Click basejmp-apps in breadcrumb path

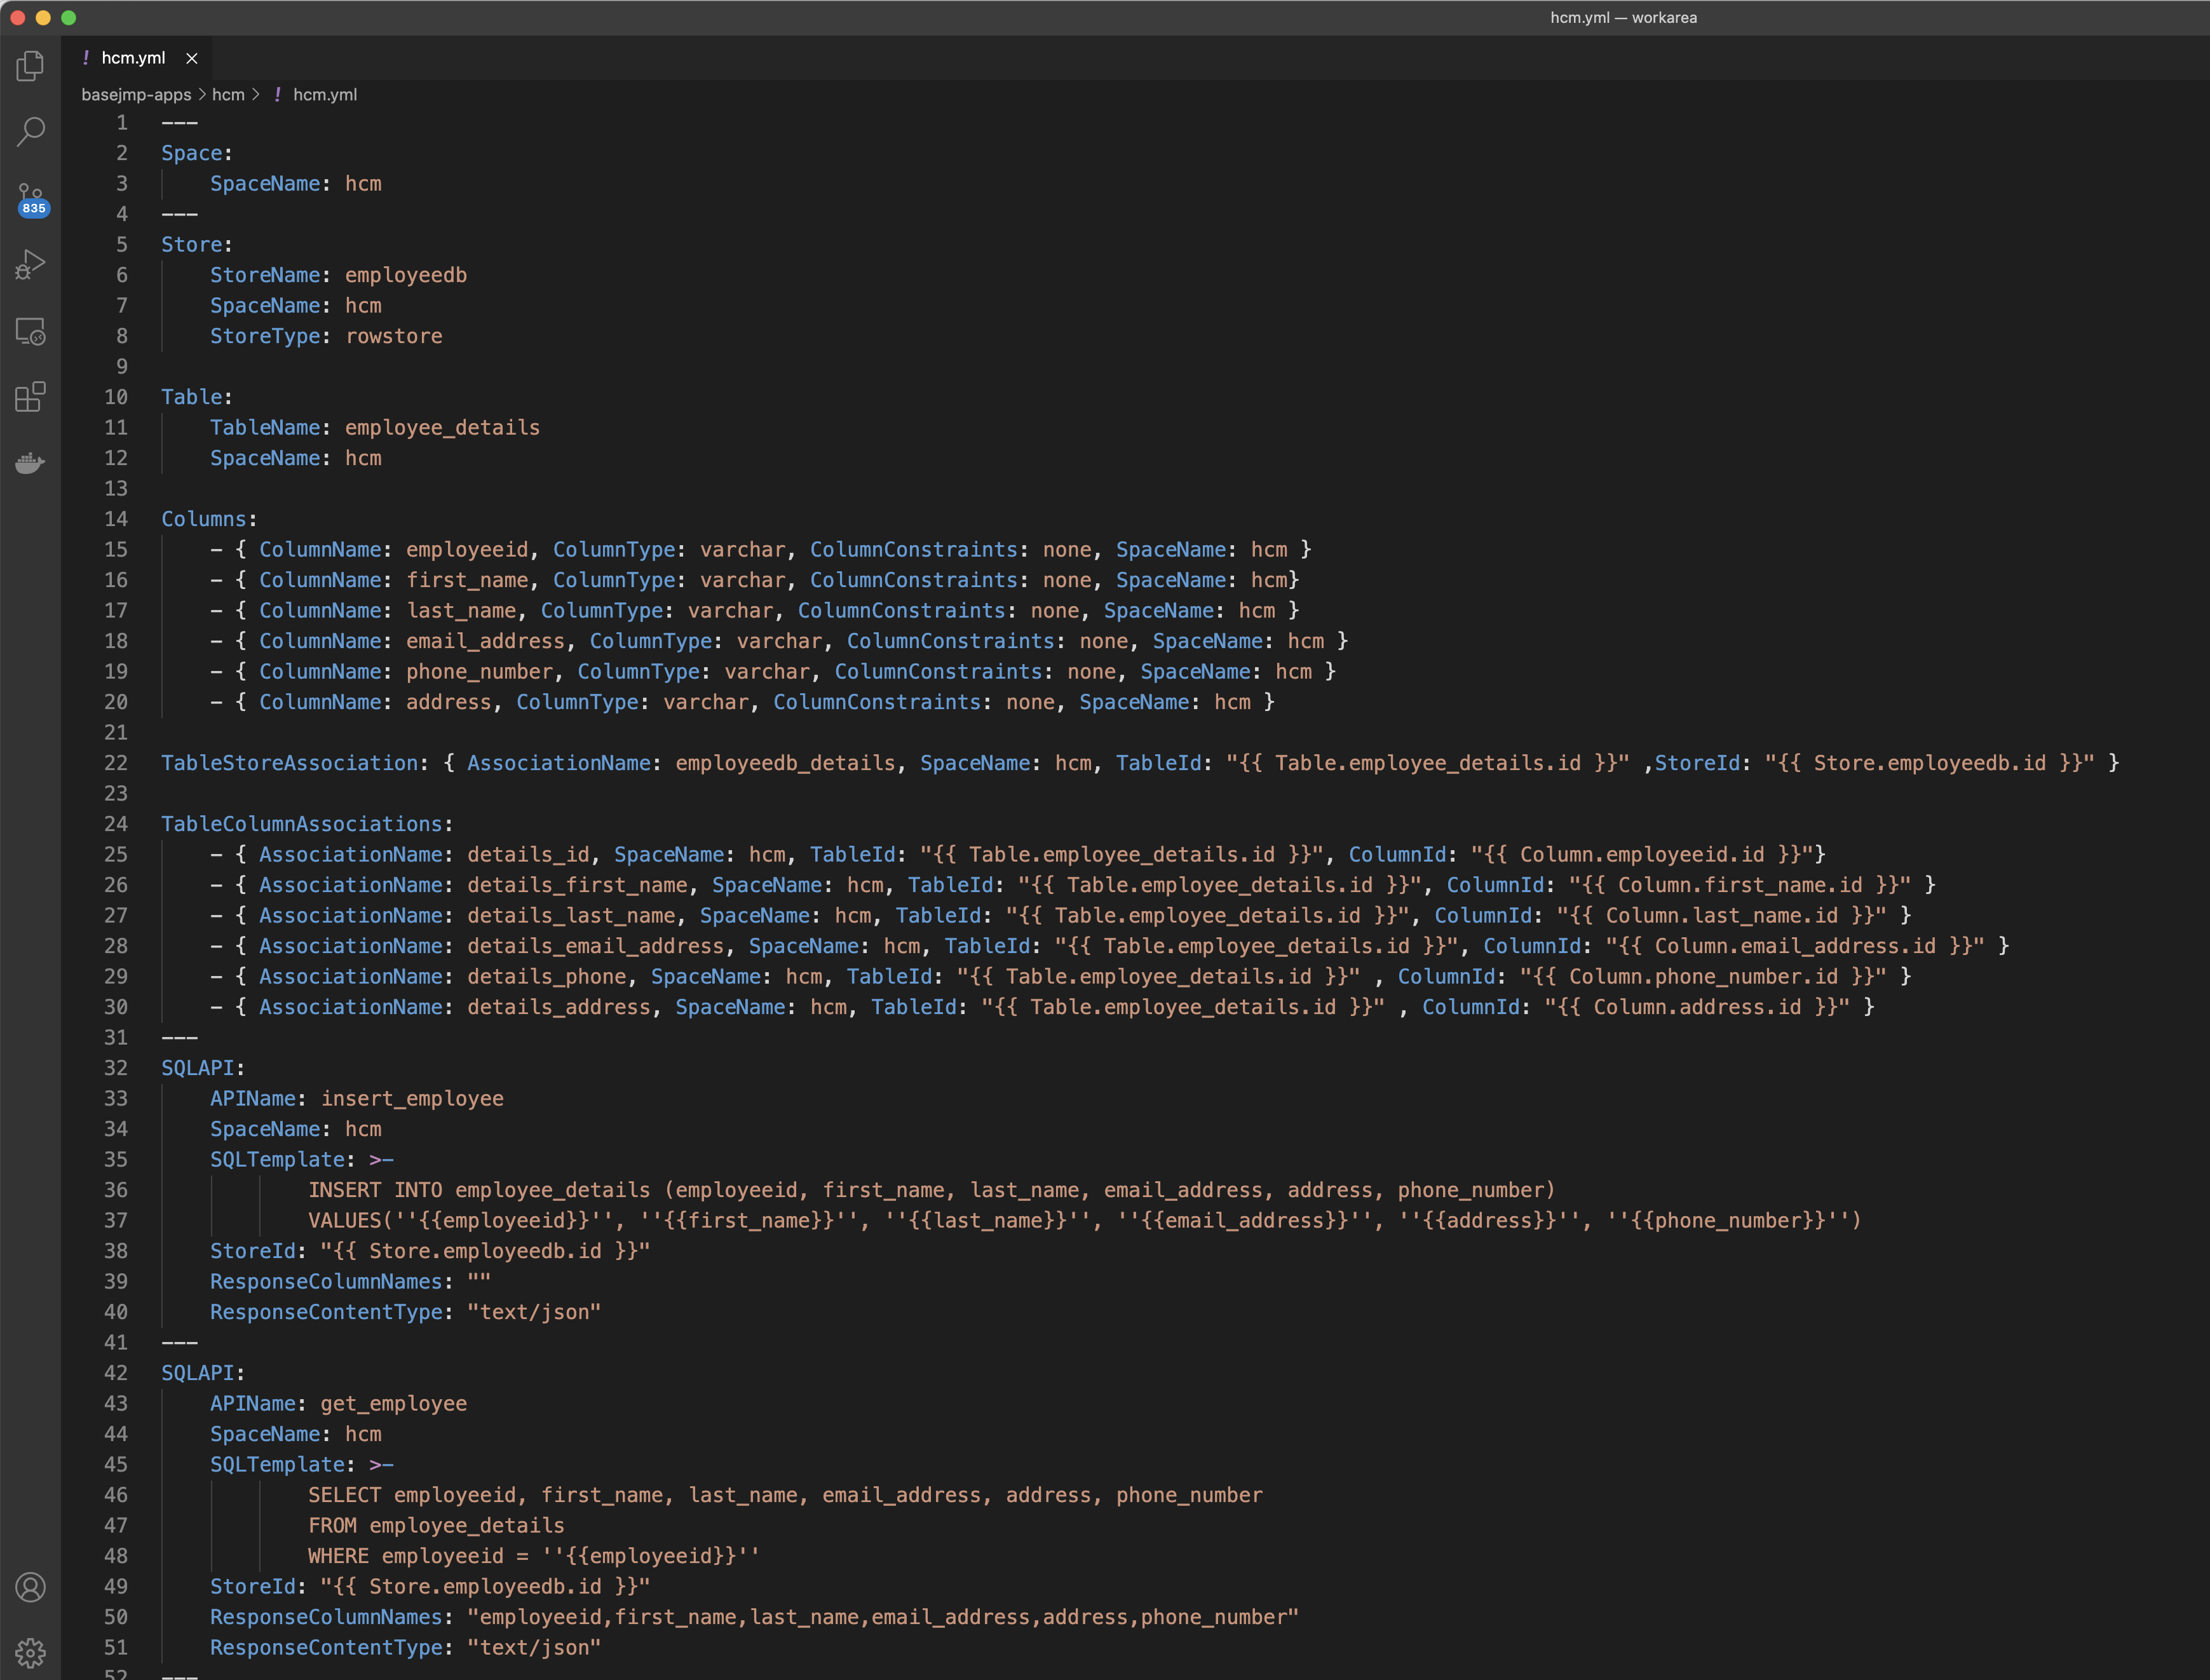pyautogui.click(x=136, y=94)
